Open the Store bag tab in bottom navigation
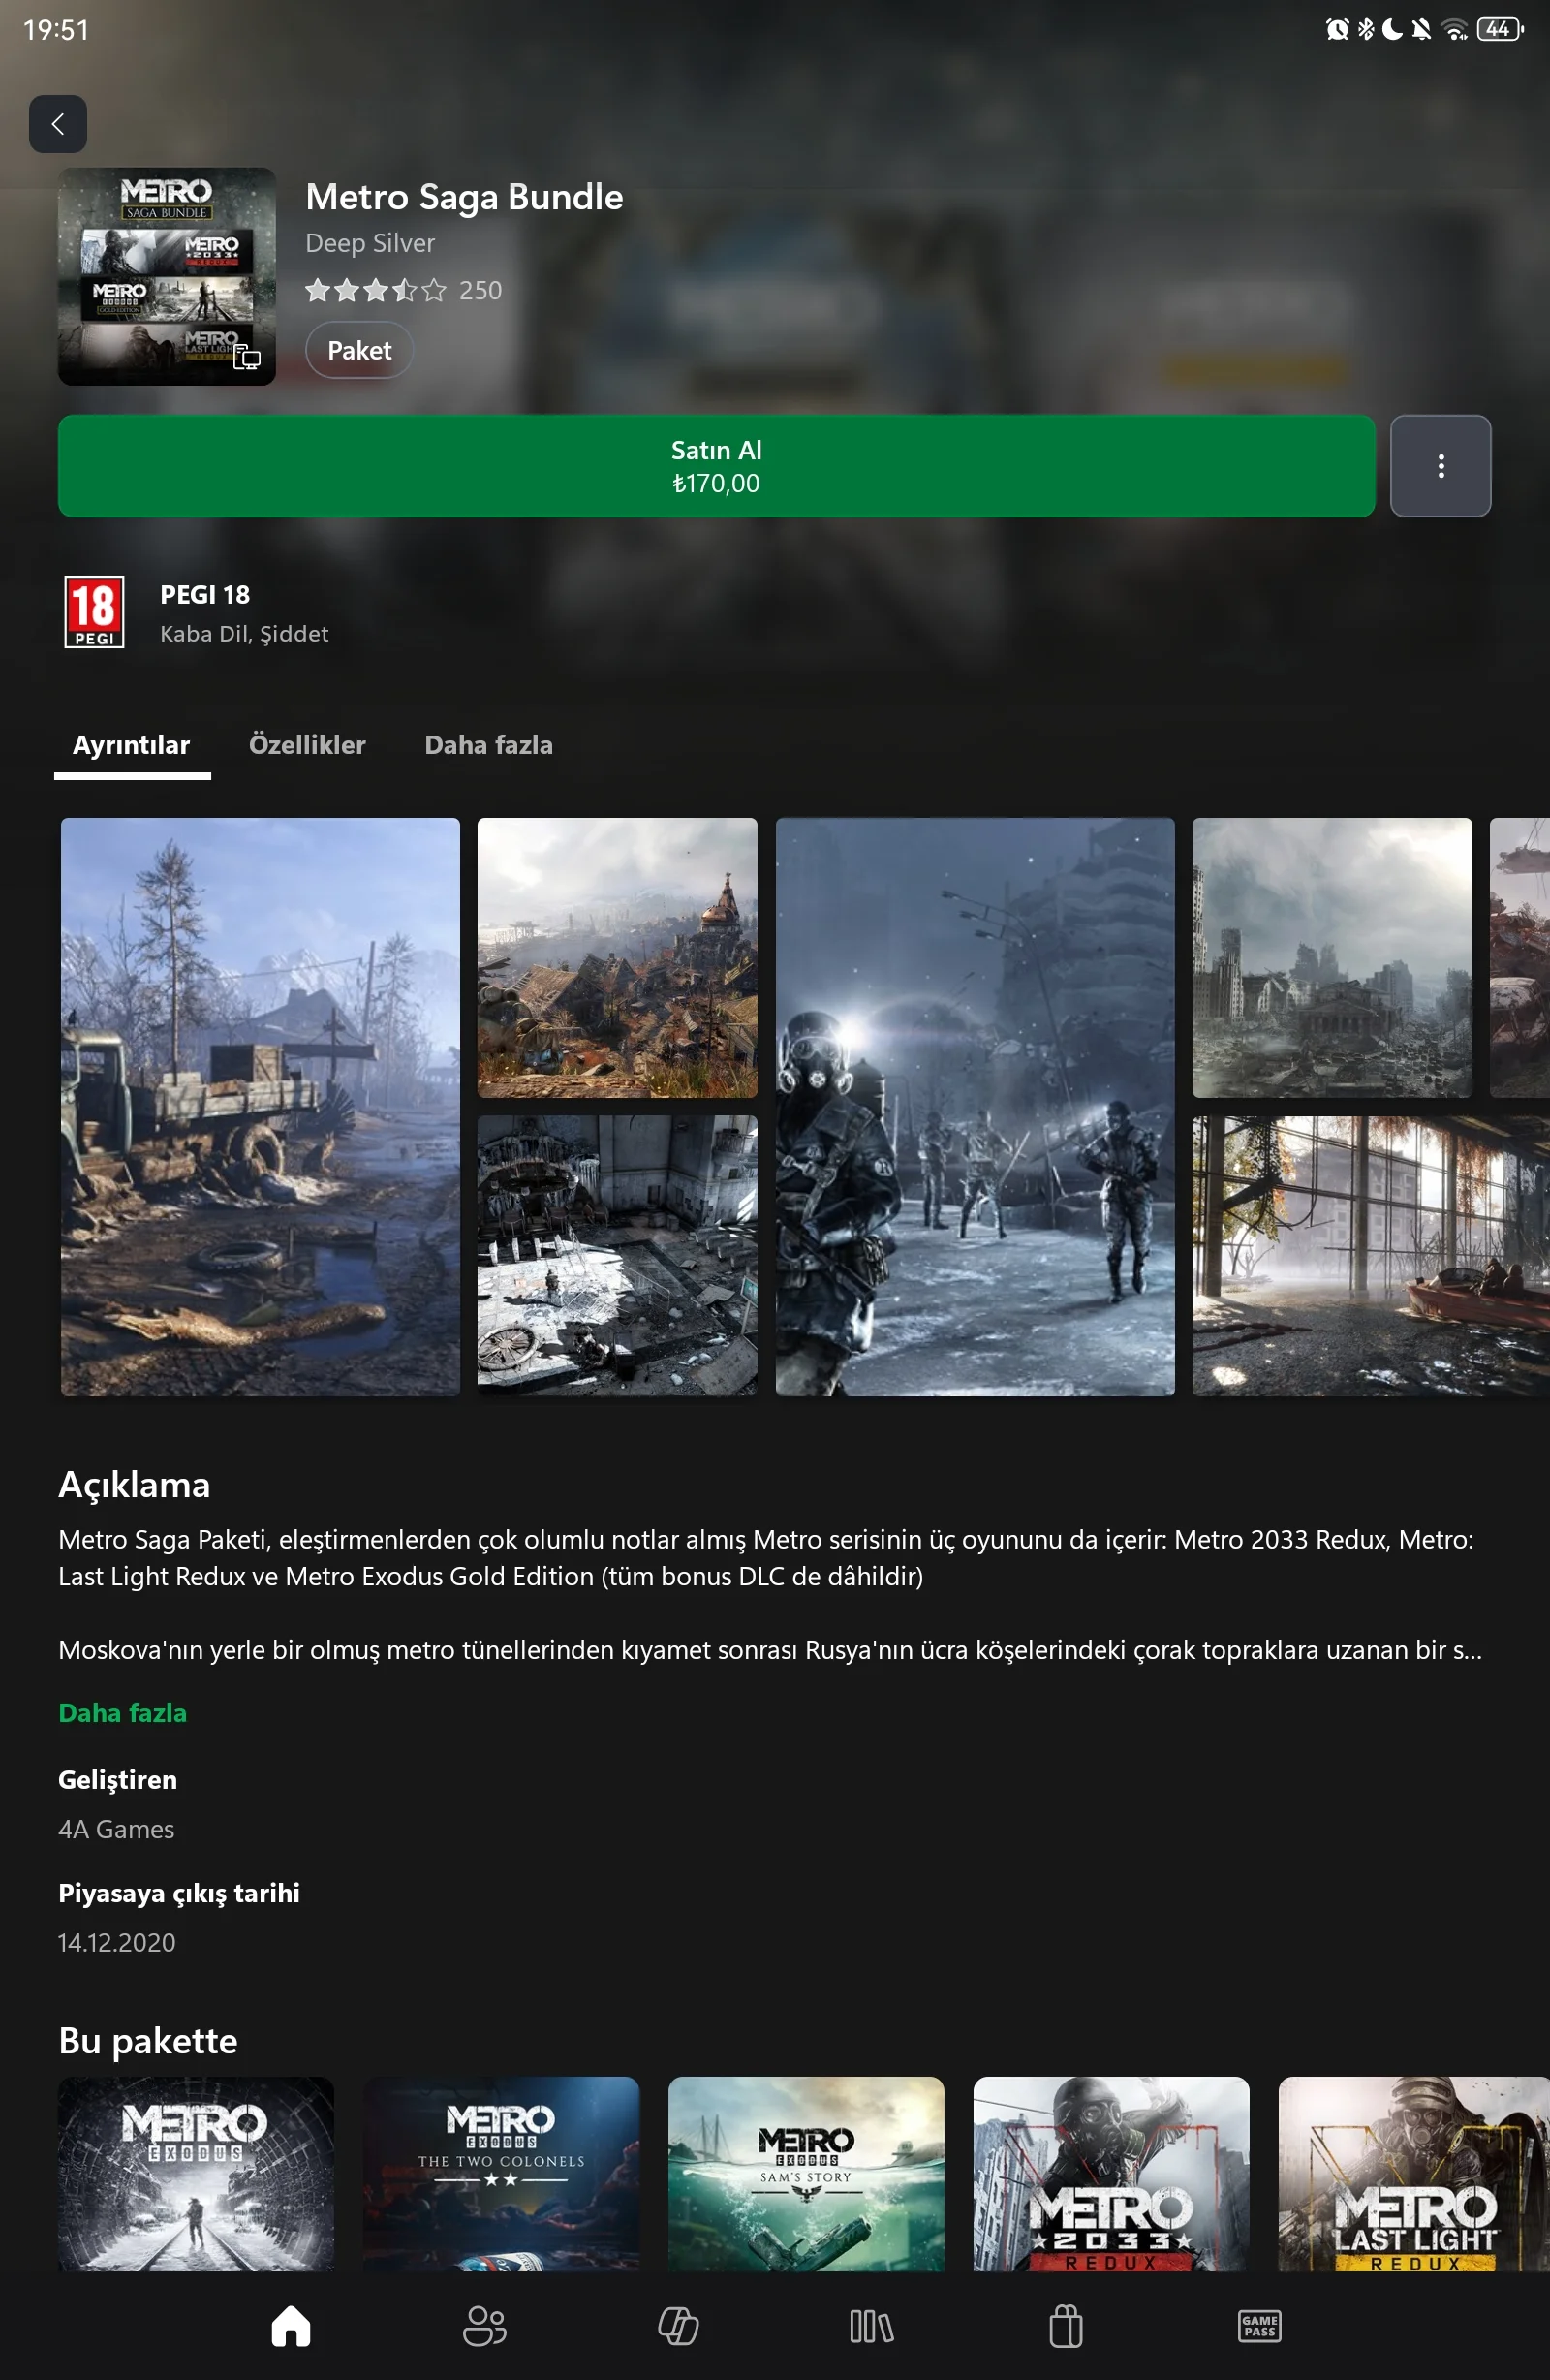The height and width of the screenshot is (2380, 1550). 1066,2326
